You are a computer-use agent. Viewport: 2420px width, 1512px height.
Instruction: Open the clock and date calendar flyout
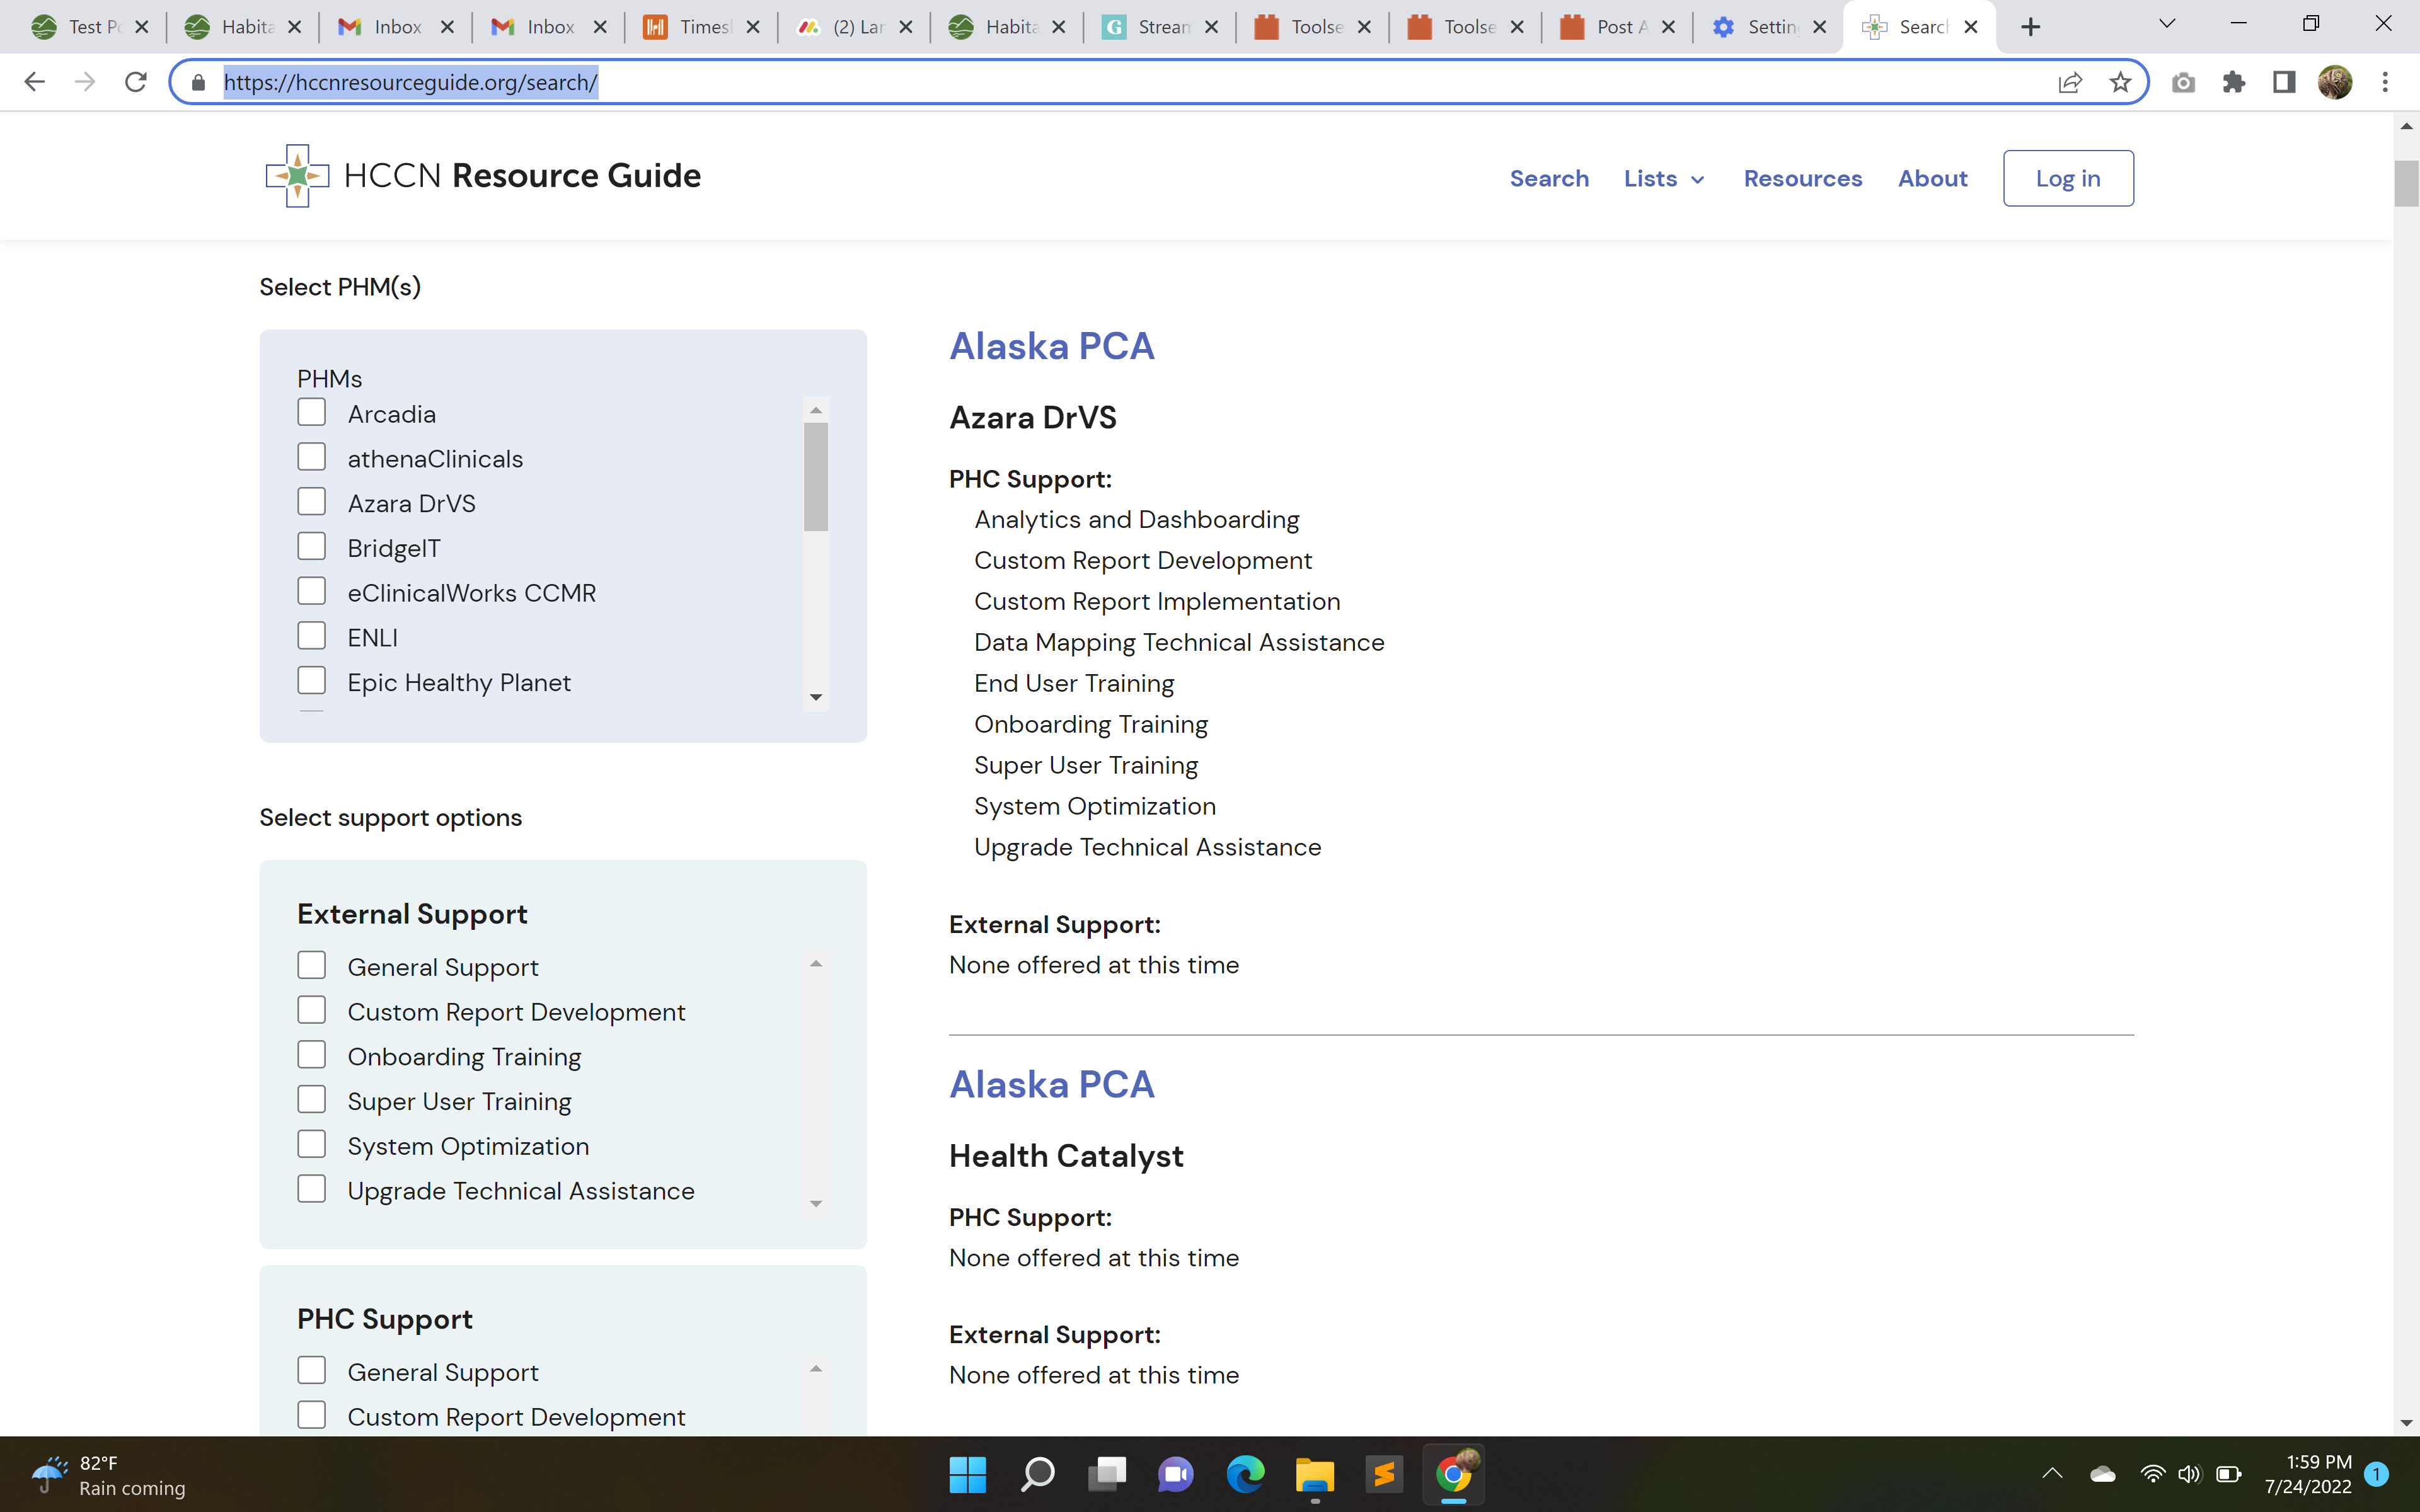[2308, 1474]
